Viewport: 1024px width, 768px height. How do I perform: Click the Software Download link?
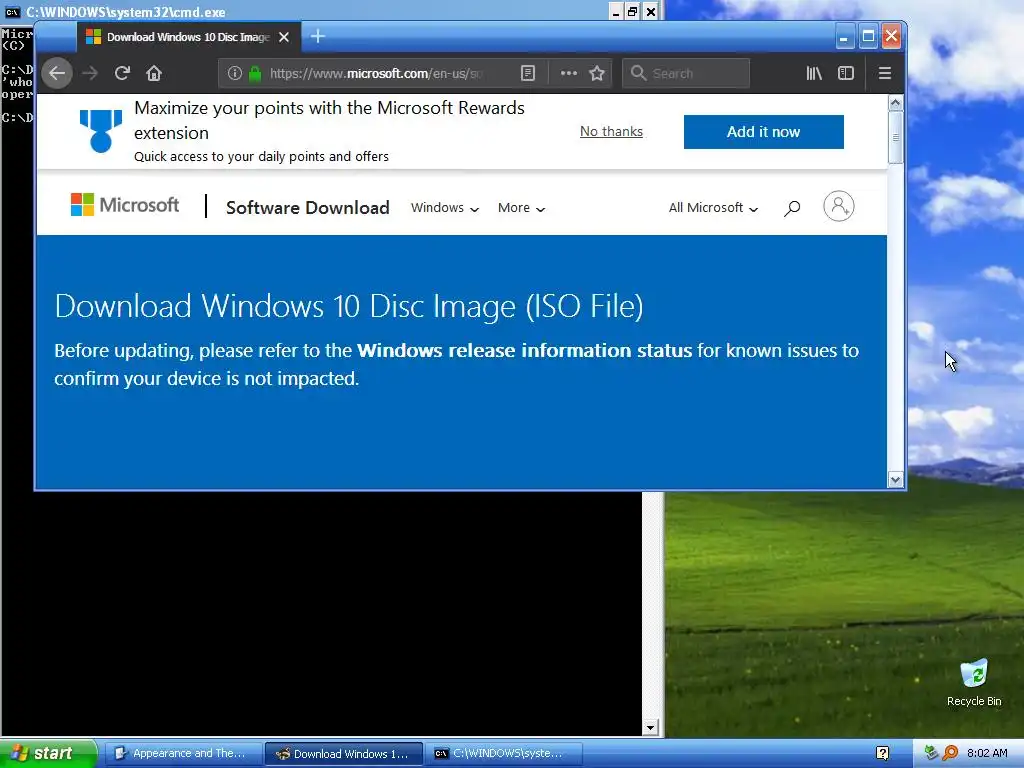point(308,208)
